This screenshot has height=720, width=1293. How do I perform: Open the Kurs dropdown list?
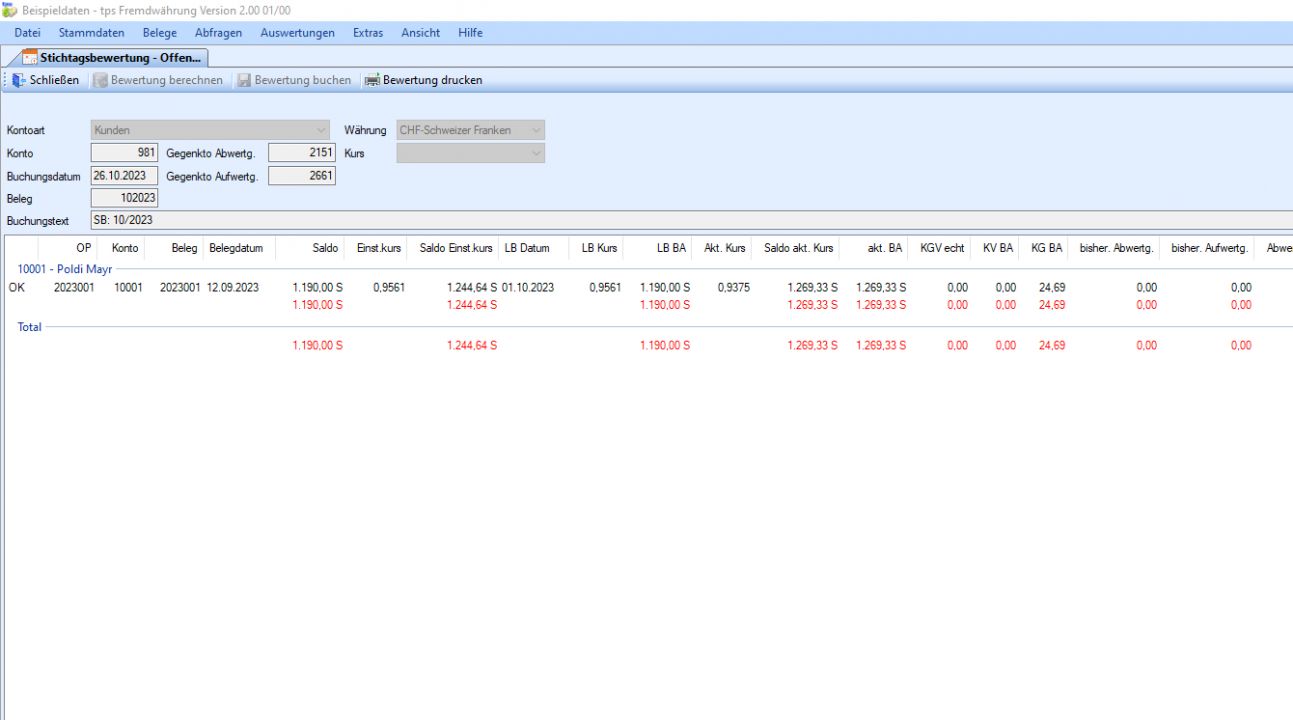pyautogui.click(x=537, y=153)
